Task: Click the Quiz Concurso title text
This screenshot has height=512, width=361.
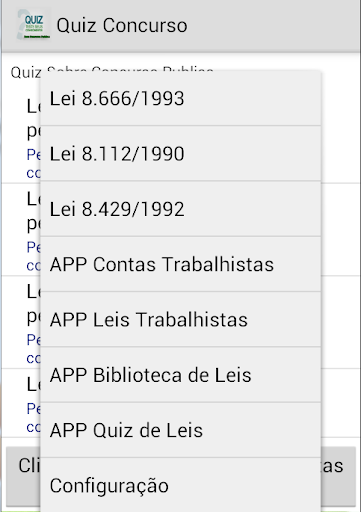Action: (x=122, y=26)
